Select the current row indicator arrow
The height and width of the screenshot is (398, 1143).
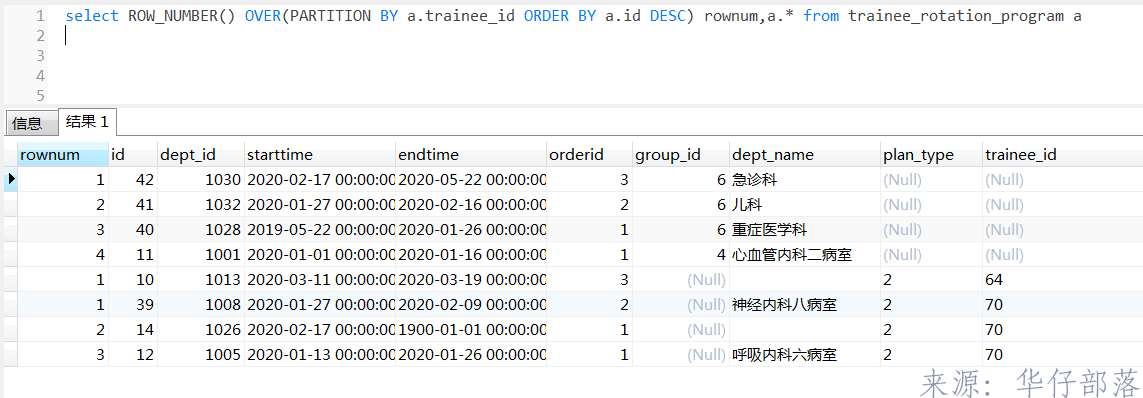[x=11, y=179]
